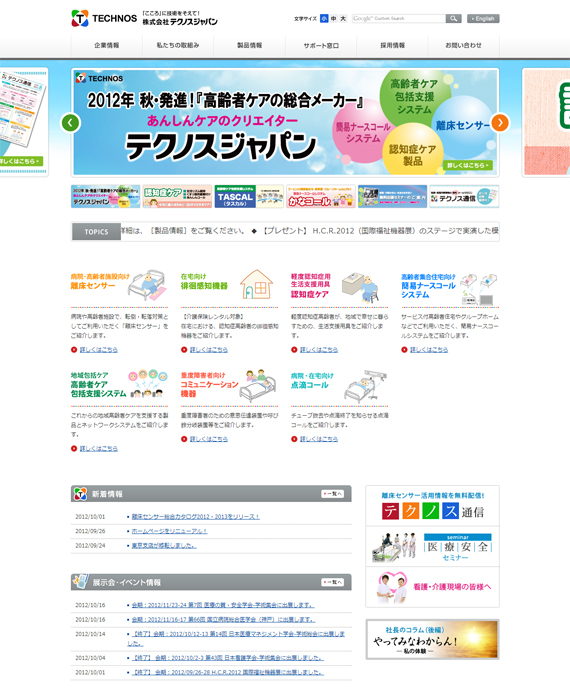Select the 2012年 秋・発進 slide thumbnail
This screenshot has width=570, height=691.
(x=105, y=196)
